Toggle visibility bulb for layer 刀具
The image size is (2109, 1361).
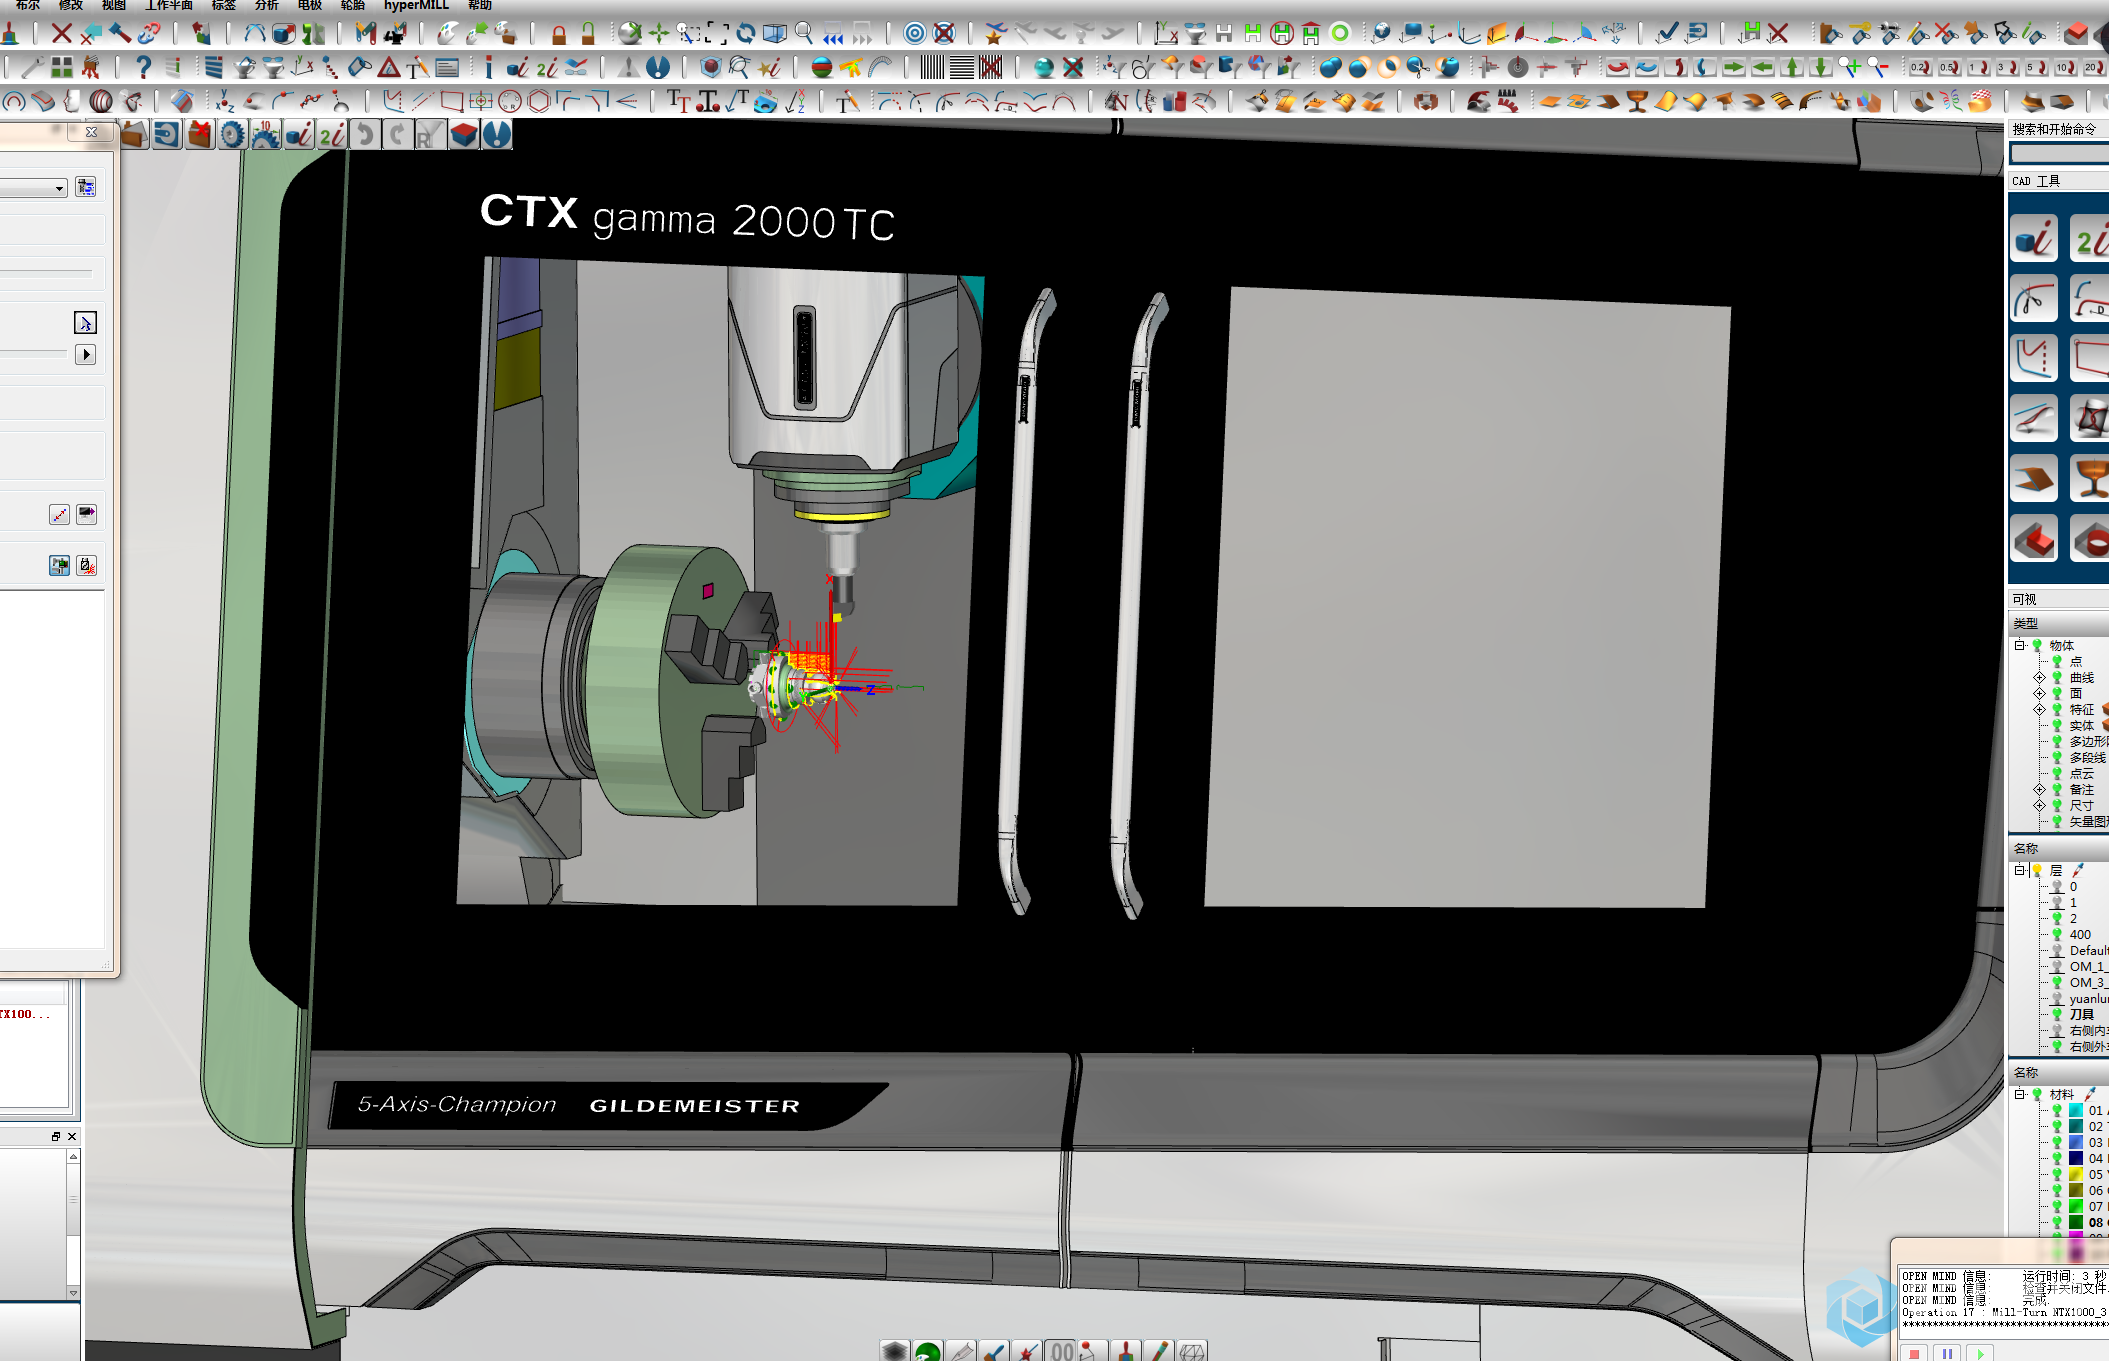click(x=2057, y=1015)
